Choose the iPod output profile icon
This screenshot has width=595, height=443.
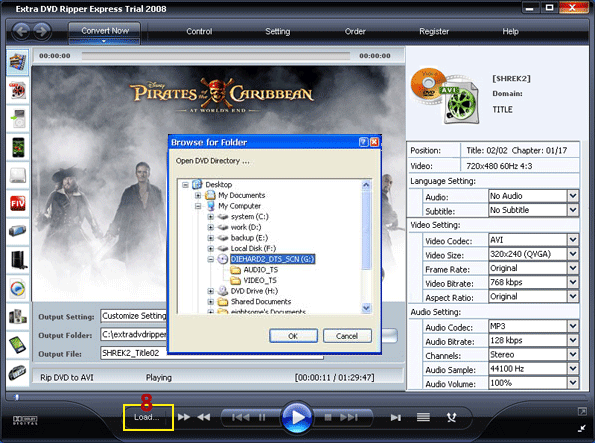(x=17, y=118)
